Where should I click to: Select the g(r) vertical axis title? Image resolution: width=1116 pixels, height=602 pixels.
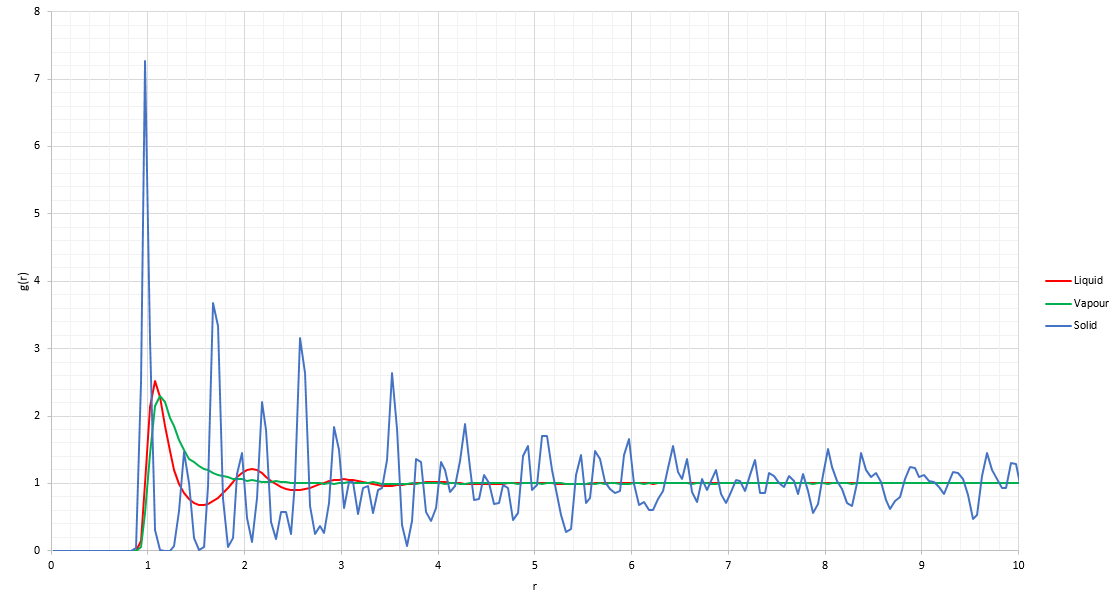(x=23, y=281)
